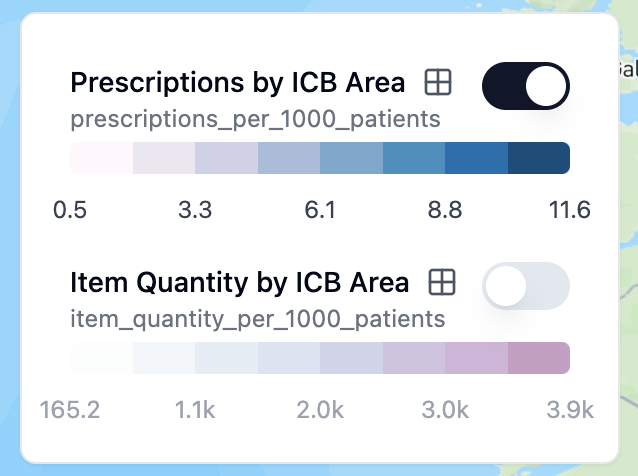Click the lightest swatch in Prescriptions legend
Image resolution: width=638 pixels, height=476 pixels.
pos(101,158)
